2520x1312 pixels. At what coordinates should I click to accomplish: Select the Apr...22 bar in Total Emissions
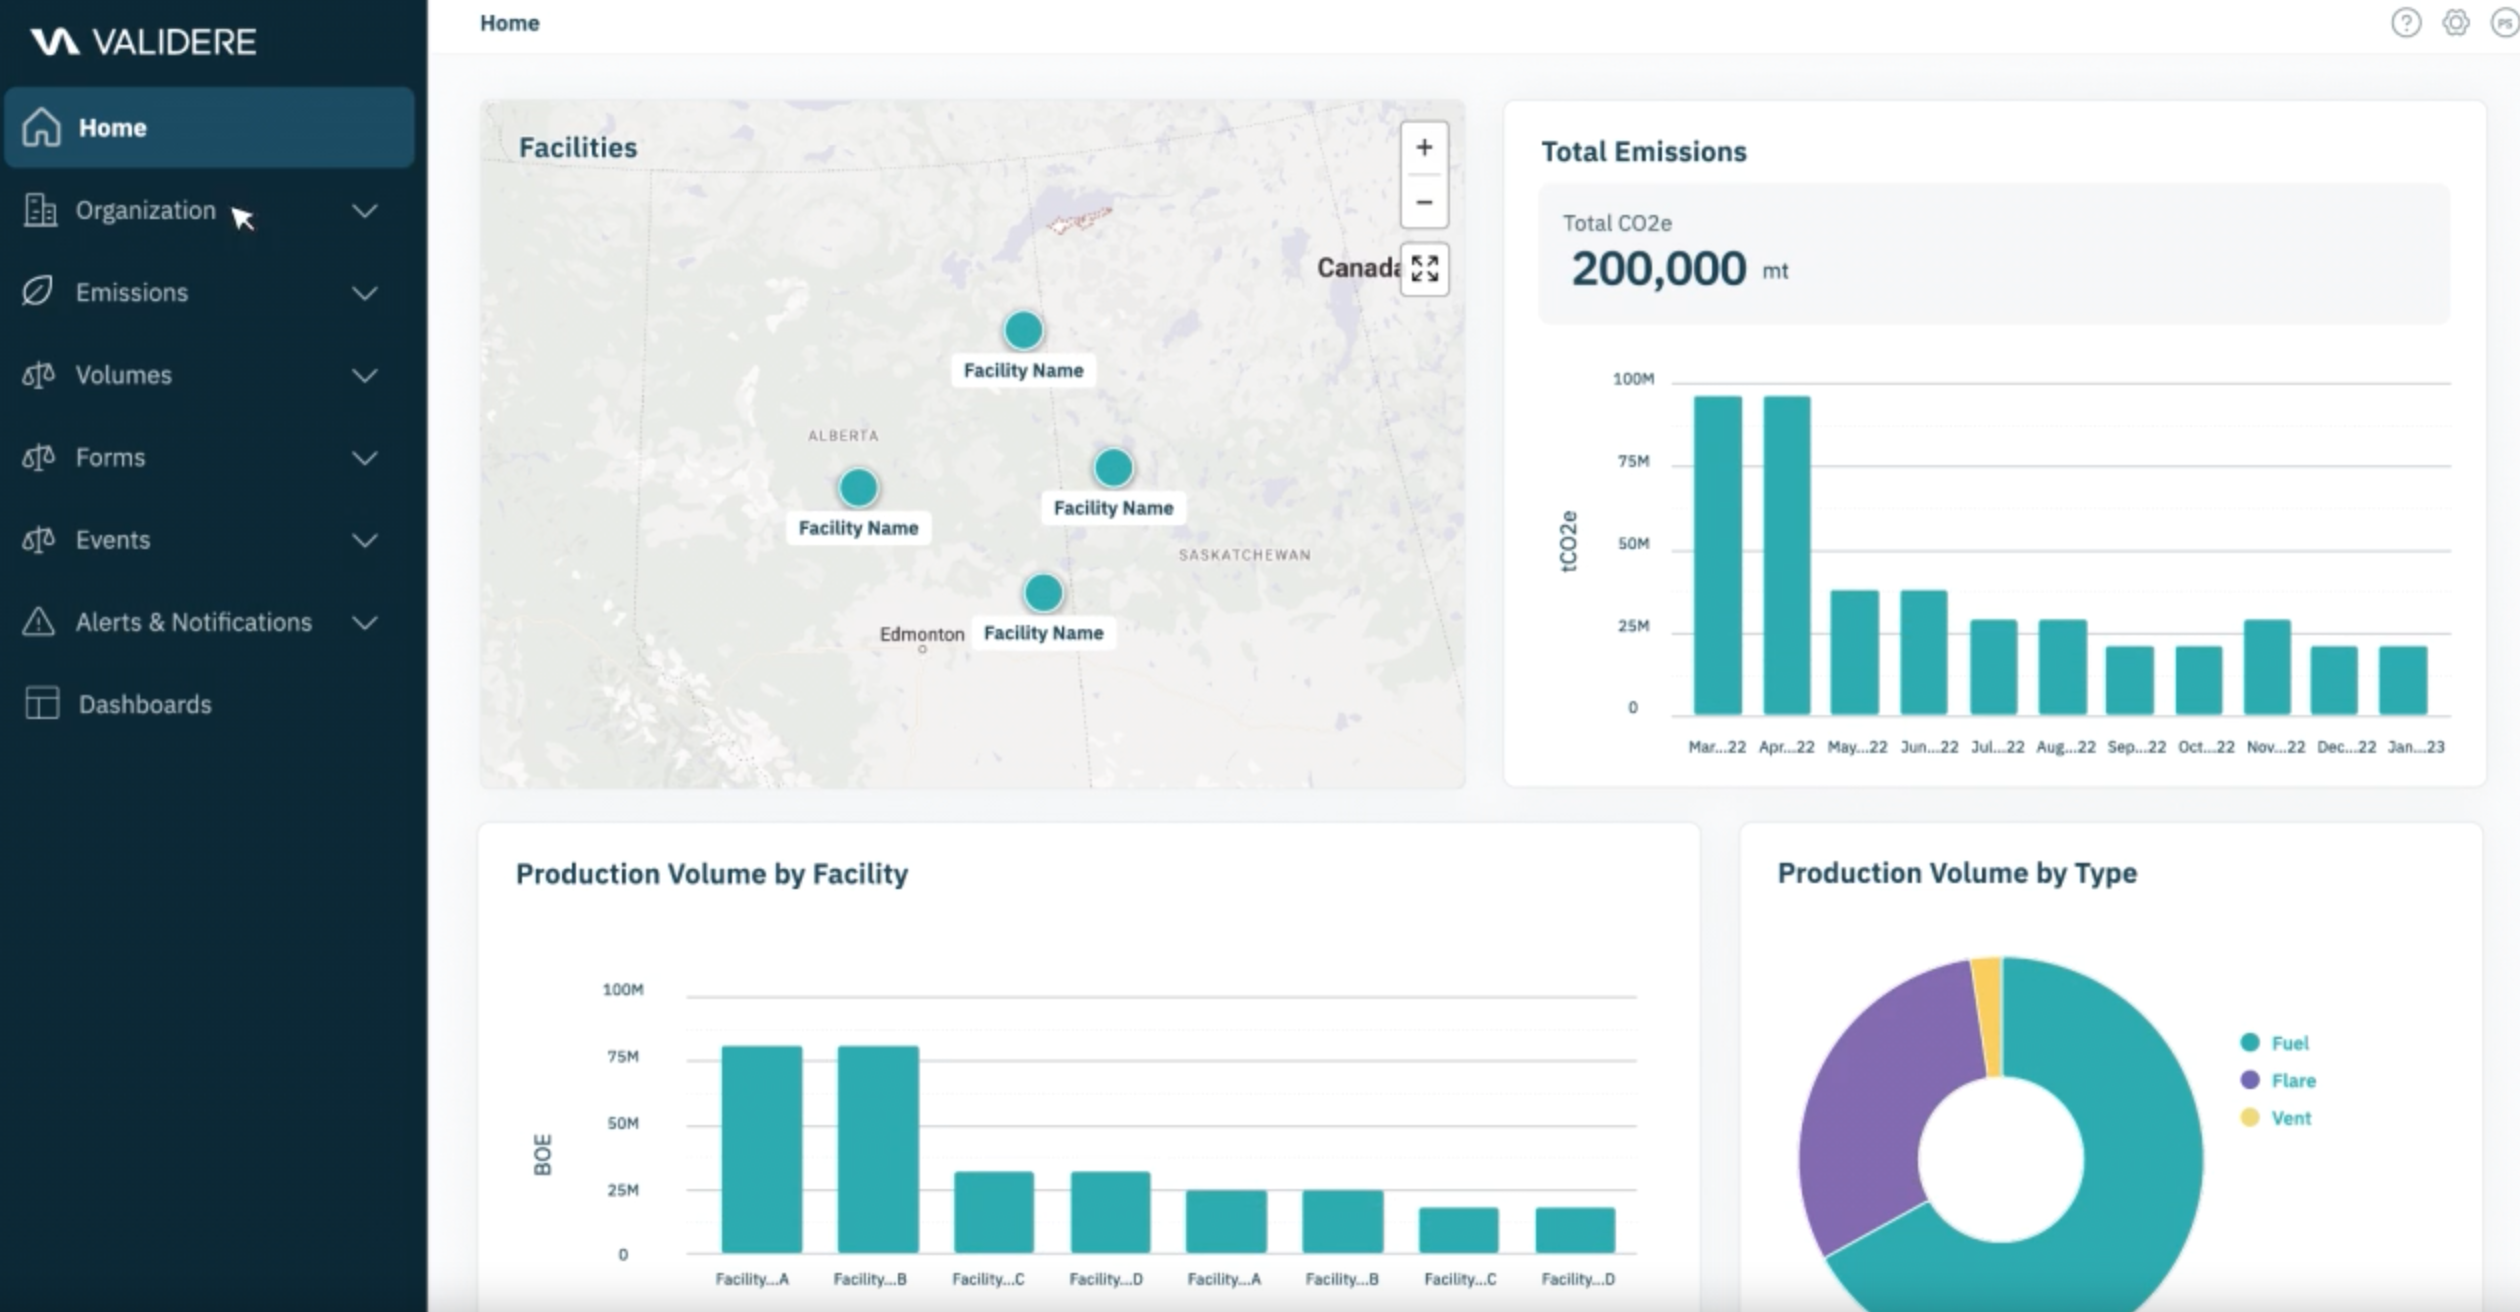click(1786, 555)
